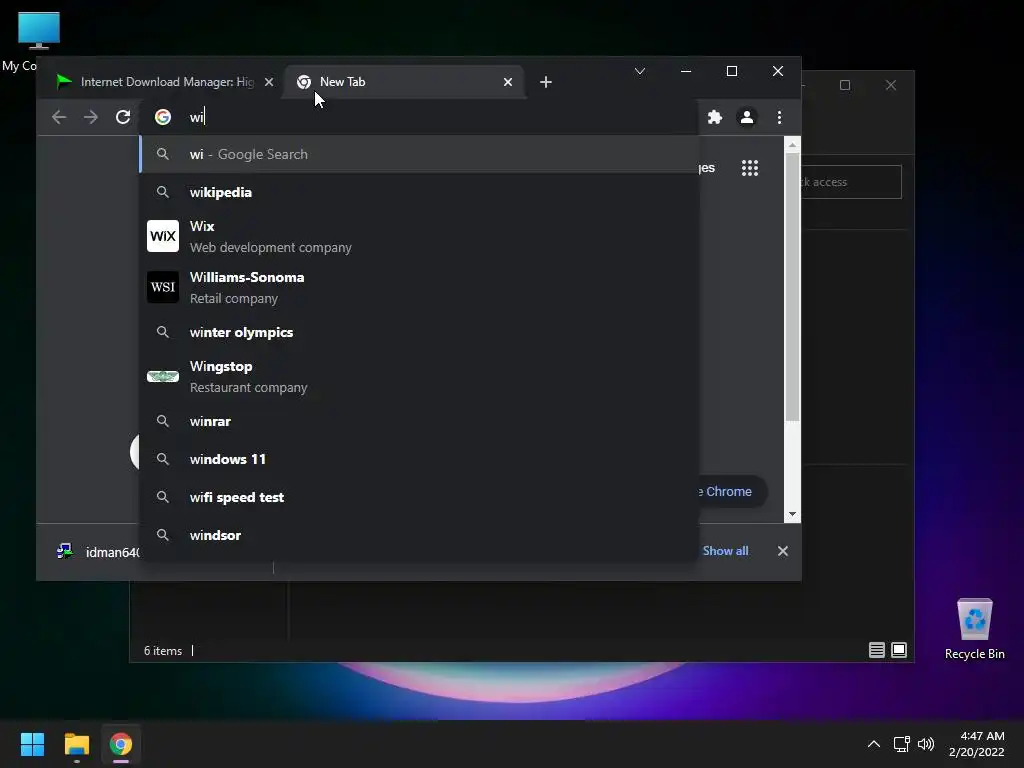The height and width of the screenshot is (768, 1024).
Task: Click the Chrome customize button
Action: (731, 491)
